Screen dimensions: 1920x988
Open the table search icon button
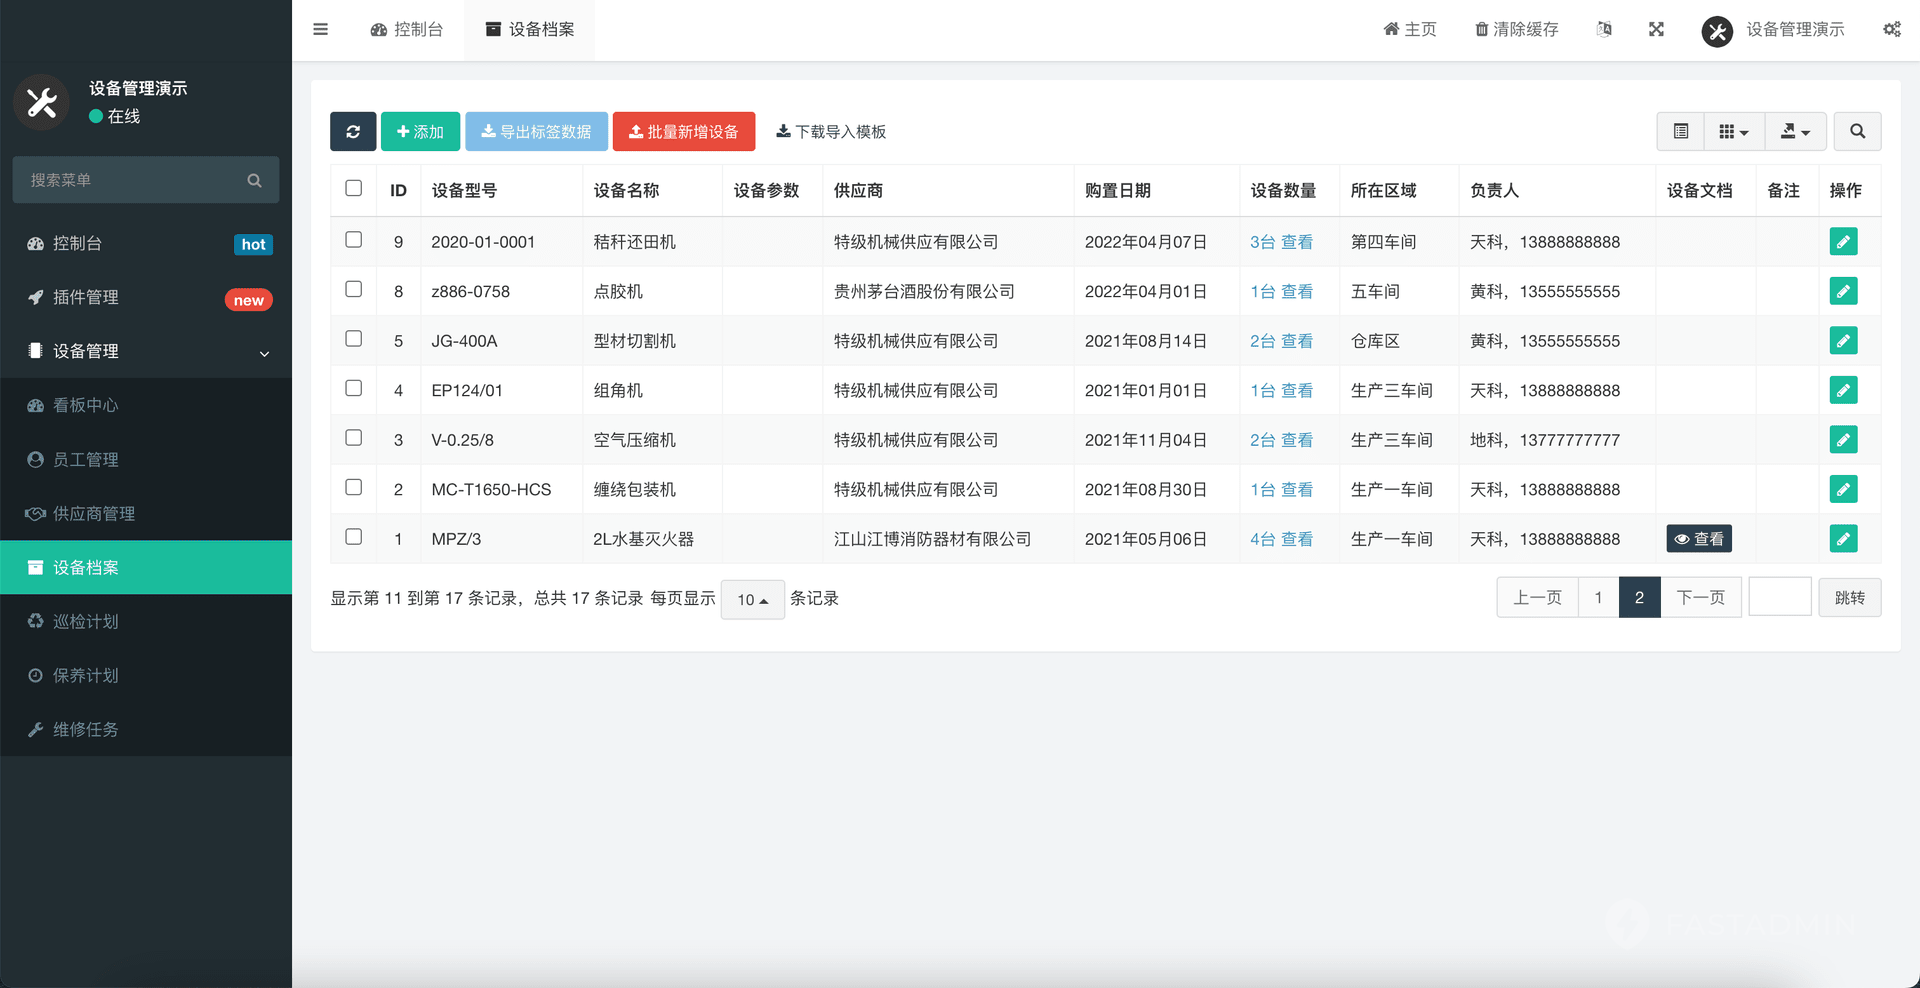coord(1857,131)
